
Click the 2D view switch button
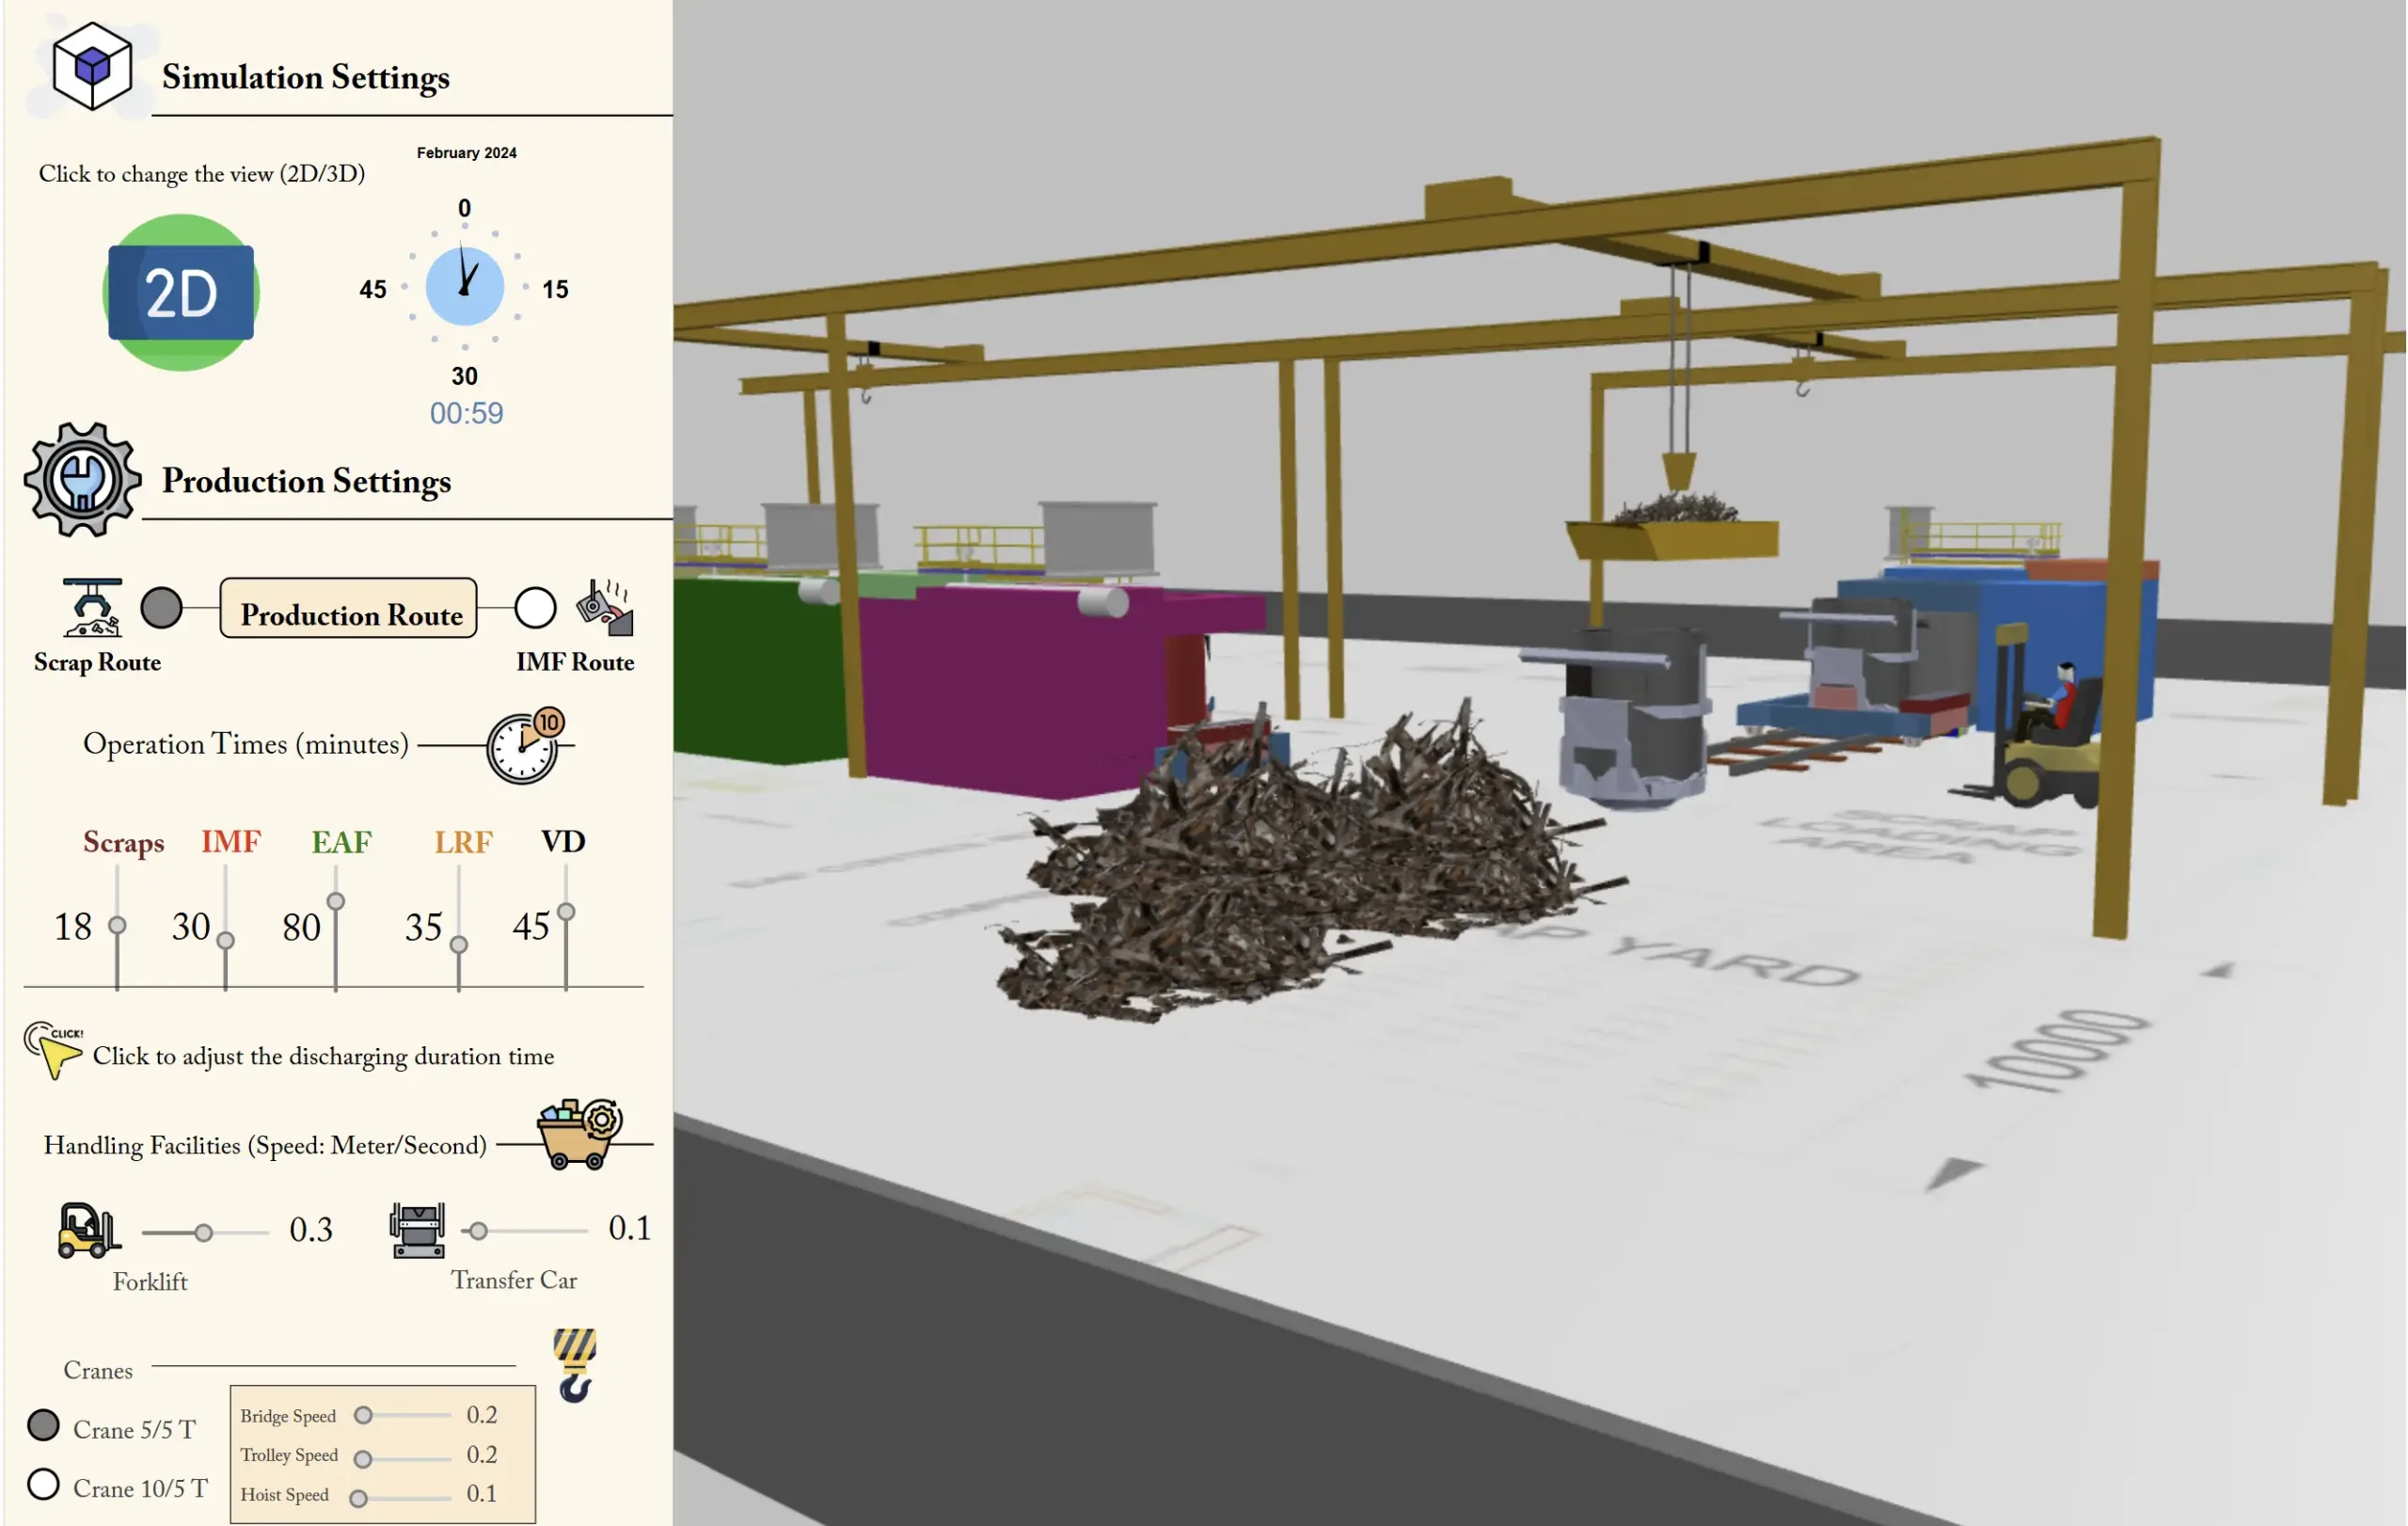[x=181, y=293]
